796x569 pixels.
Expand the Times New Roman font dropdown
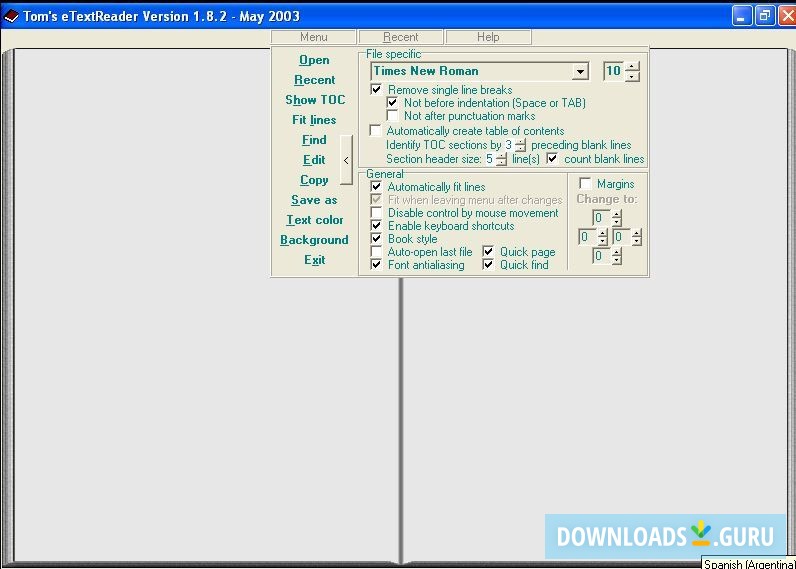click(580, 72)
